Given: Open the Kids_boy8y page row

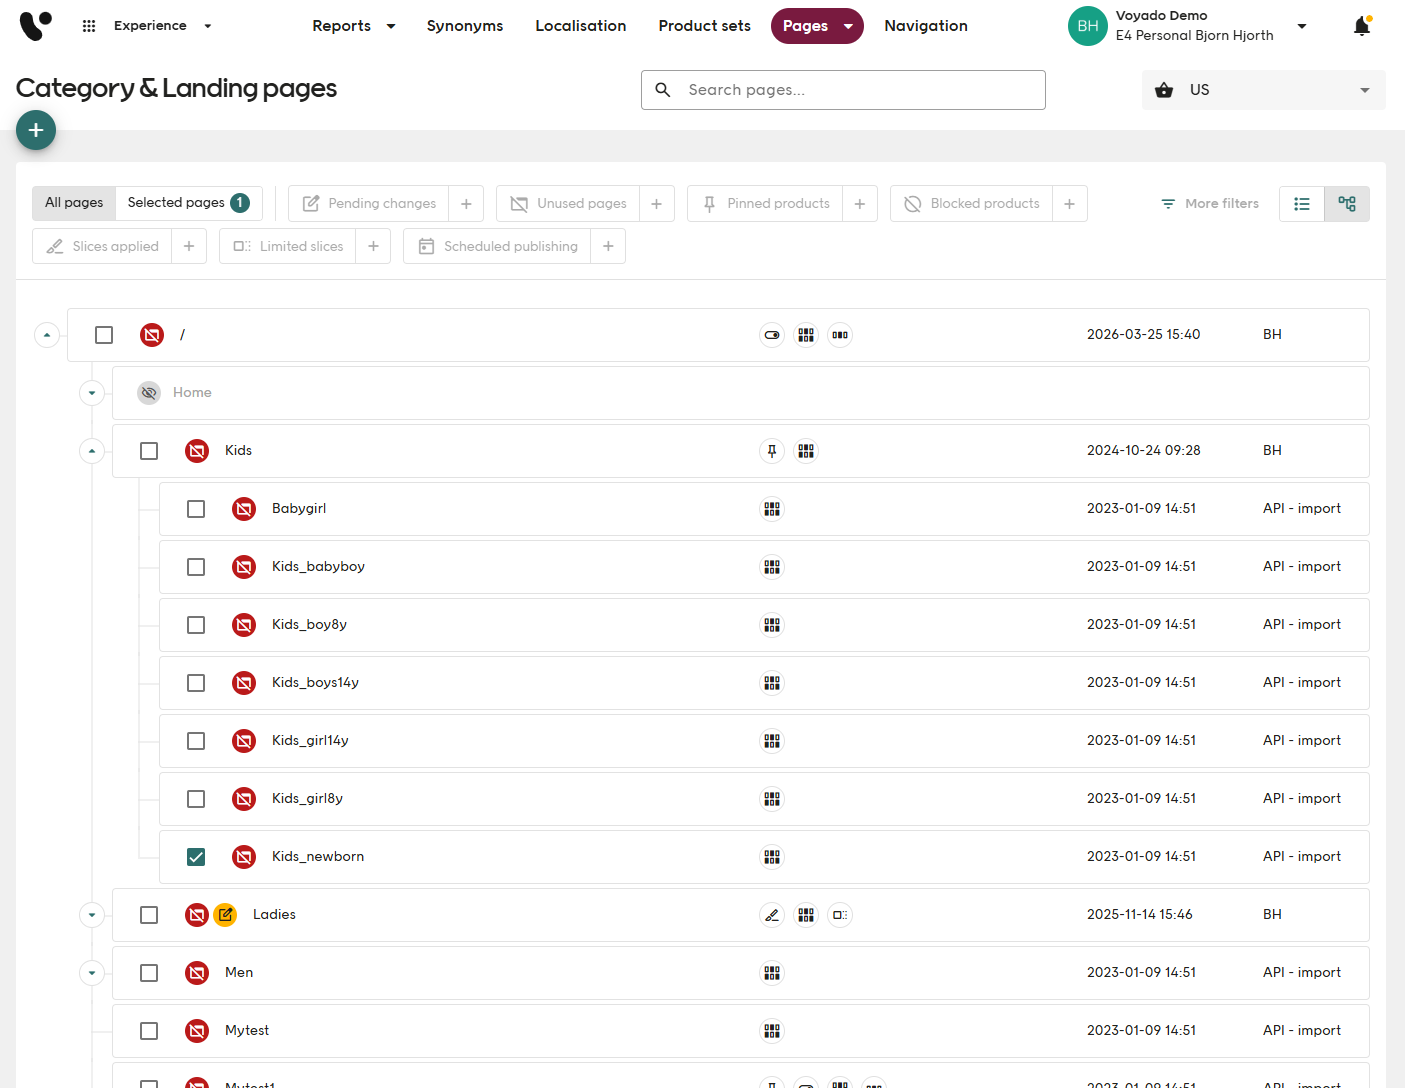Looking at the screenshot, I should click(x=309, y=625).
